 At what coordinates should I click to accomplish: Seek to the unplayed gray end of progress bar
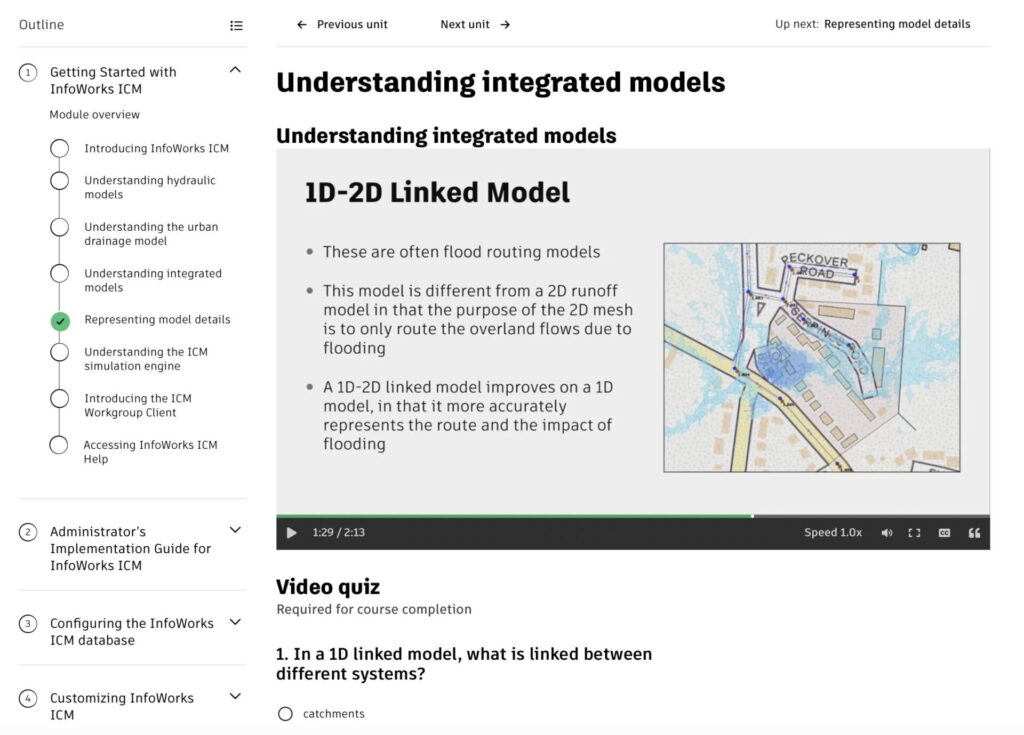tap(871, 516)
